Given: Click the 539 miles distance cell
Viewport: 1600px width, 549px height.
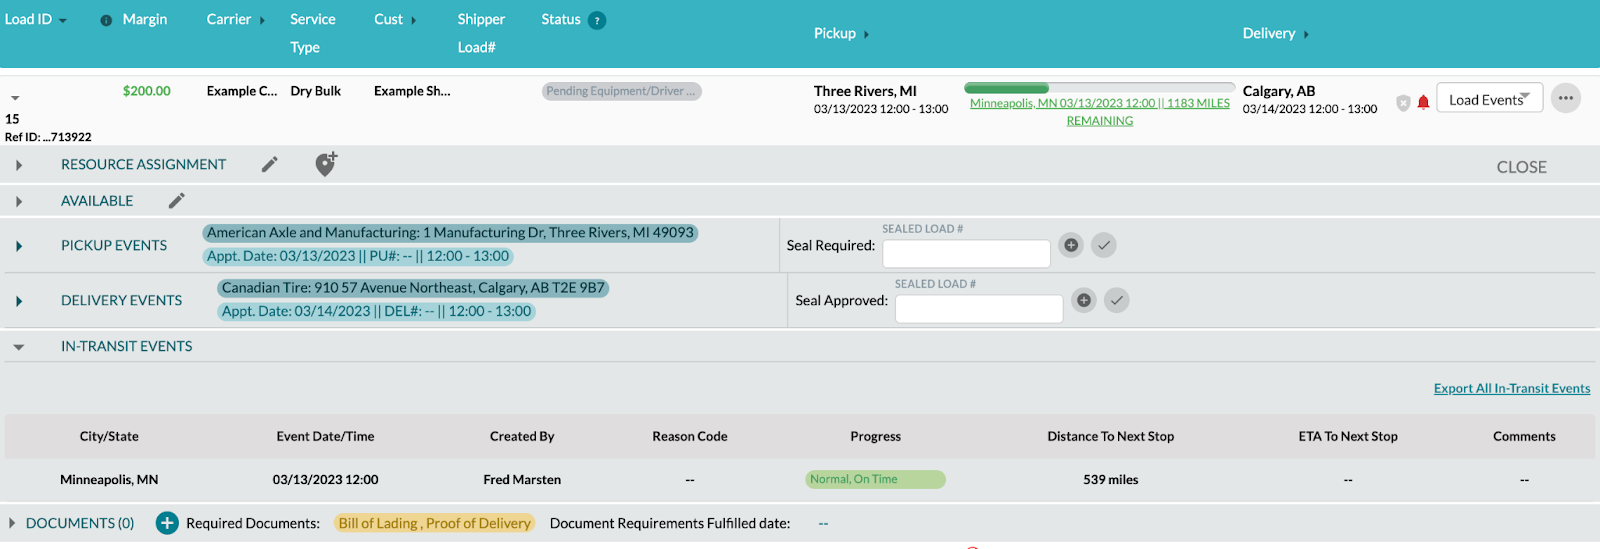Looking at the screenshot, I should pyautogui.click(x=1110, y=480).
